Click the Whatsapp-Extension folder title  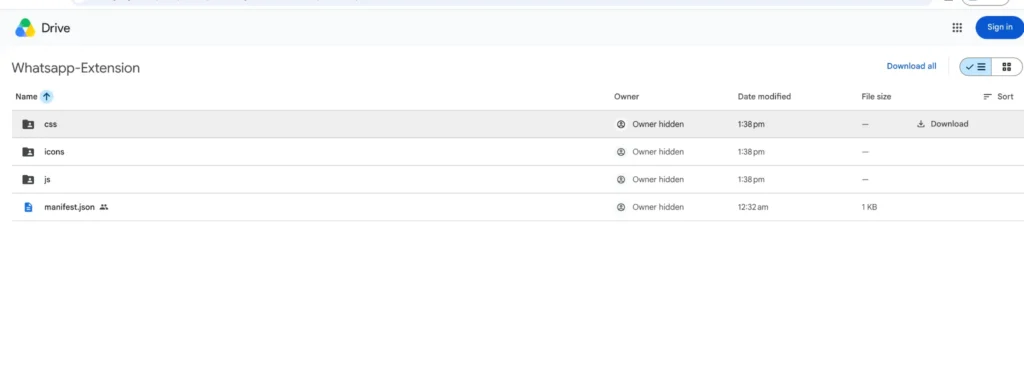pyautogui.click(x=76, y=68)
